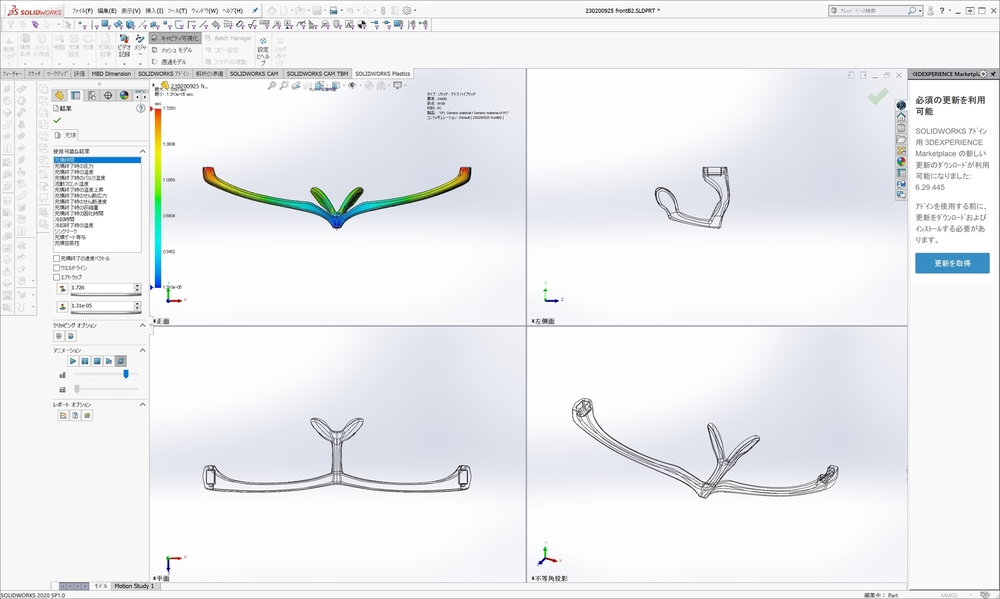
Task: Open the Motion Study 1 tab
Action: 134,586
